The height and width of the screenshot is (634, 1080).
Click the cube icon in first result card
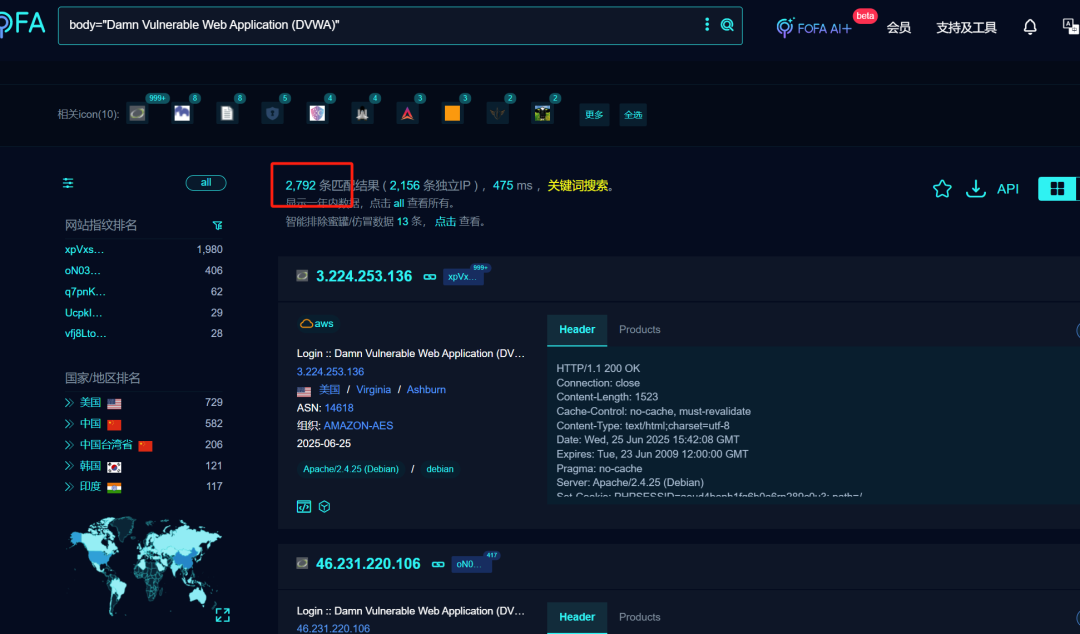pos(324,507)
